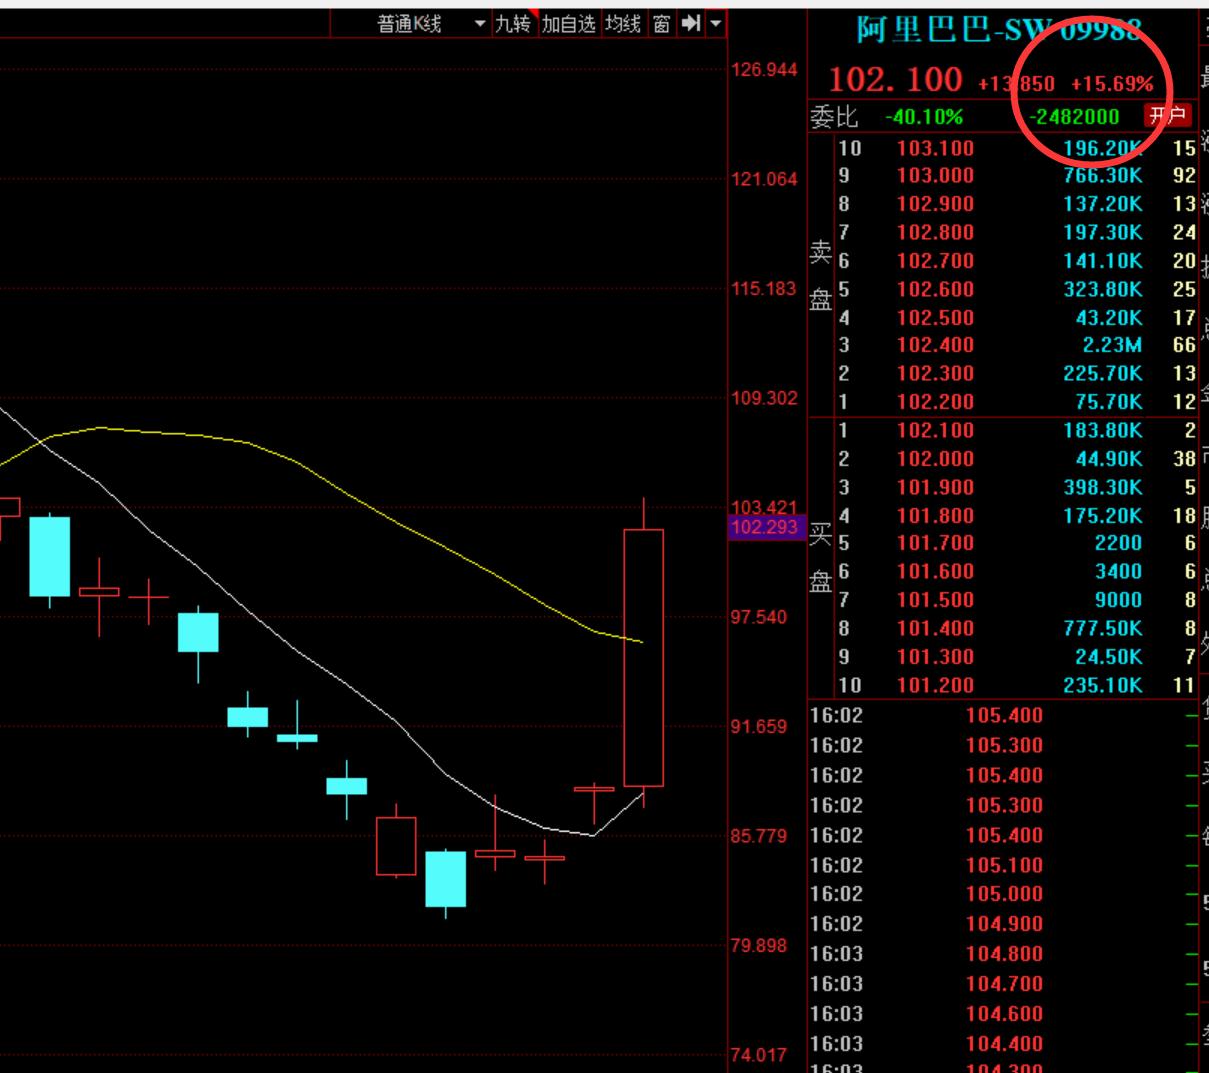Click the 委比 label
Image resolution: width=1209 pixels, height=1073 pixels.
(x=834, y=117)
